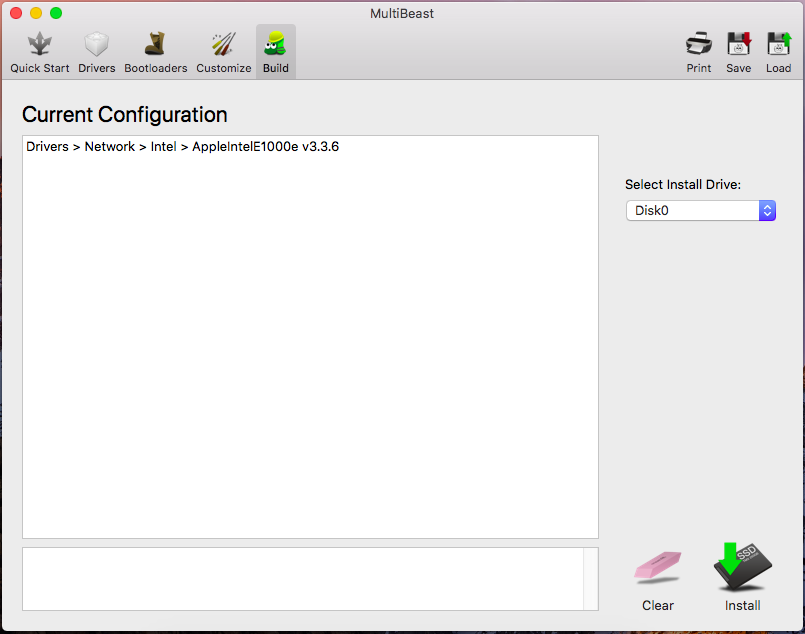The width and height of the screenshot is (805, 634).
Task: Print the current configuration
Action: 699,52
